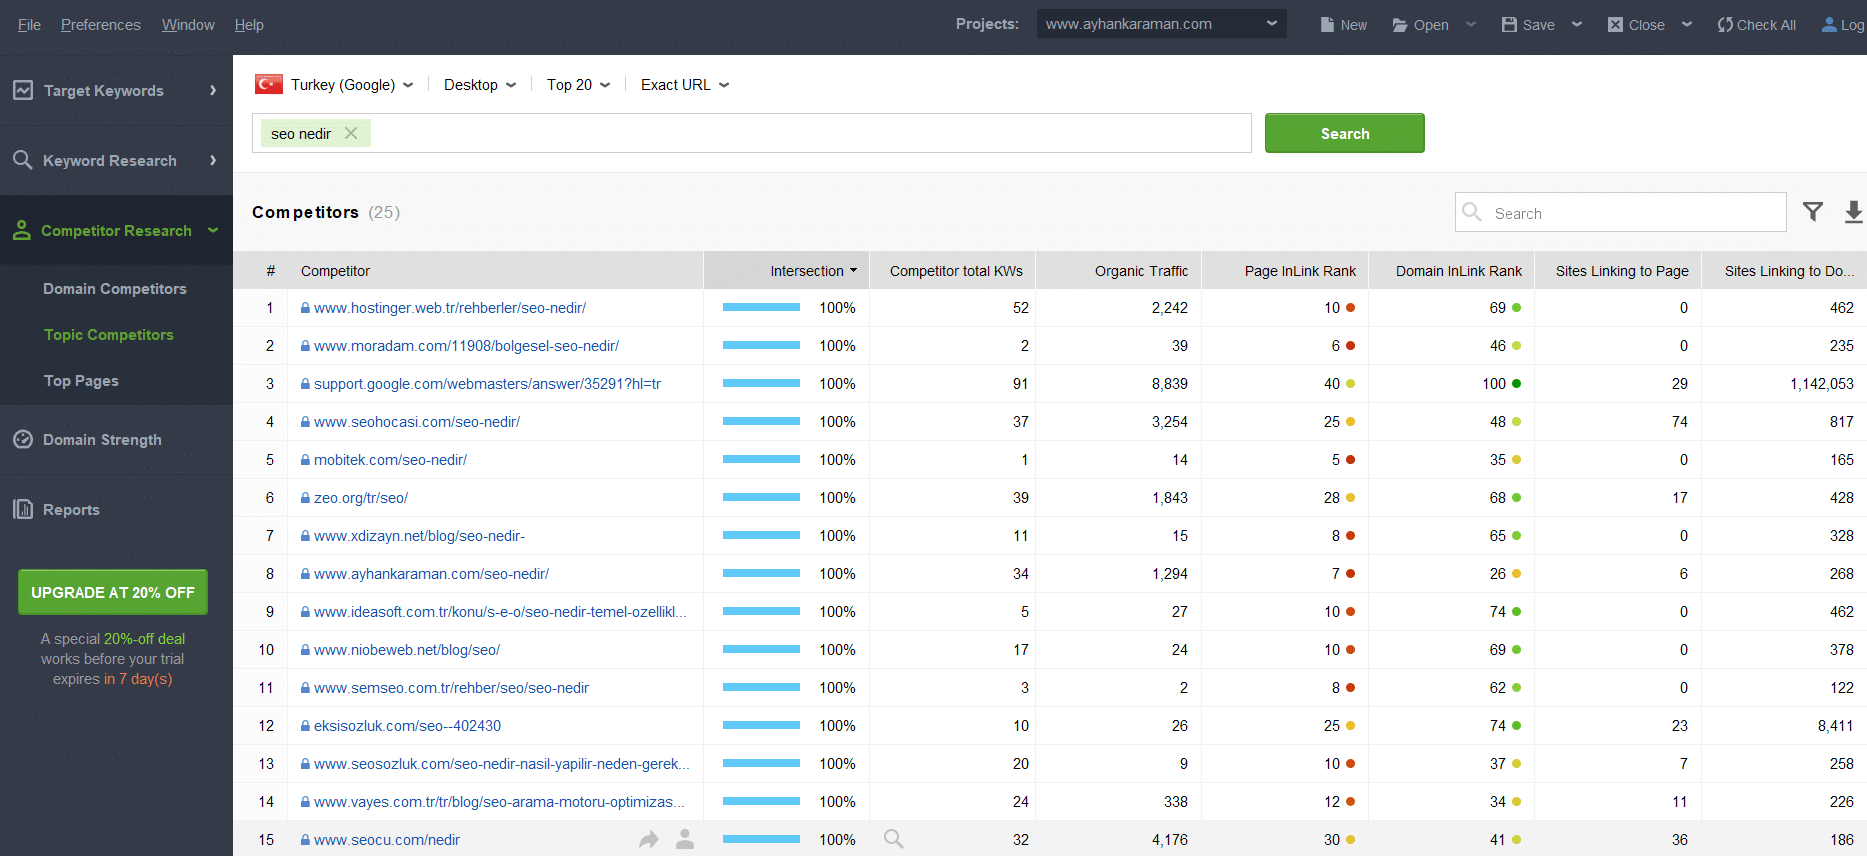
Task: Expand the Save button dropdown arrow
Action: point(1577,24)
